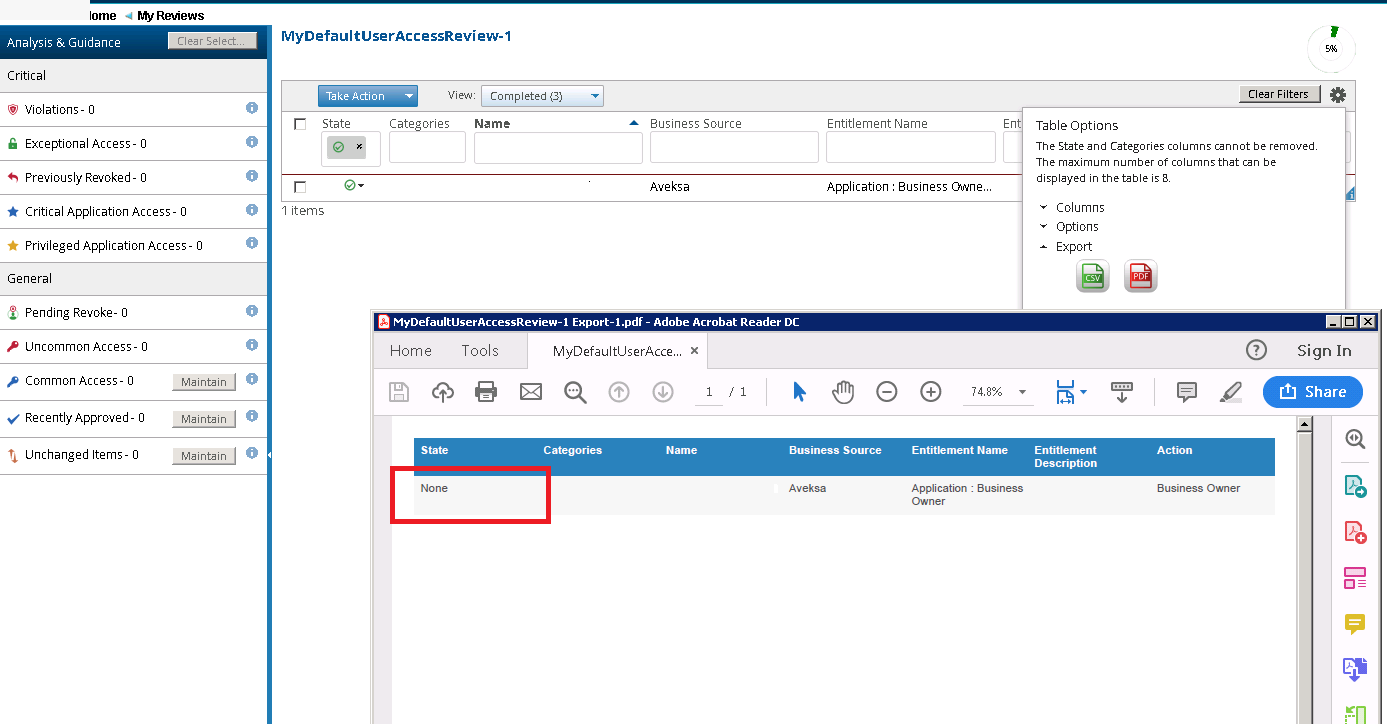Open the Add Comment speech bubble icon
This screenshot has width=1387, height=724.
(x=1187, y=392)
